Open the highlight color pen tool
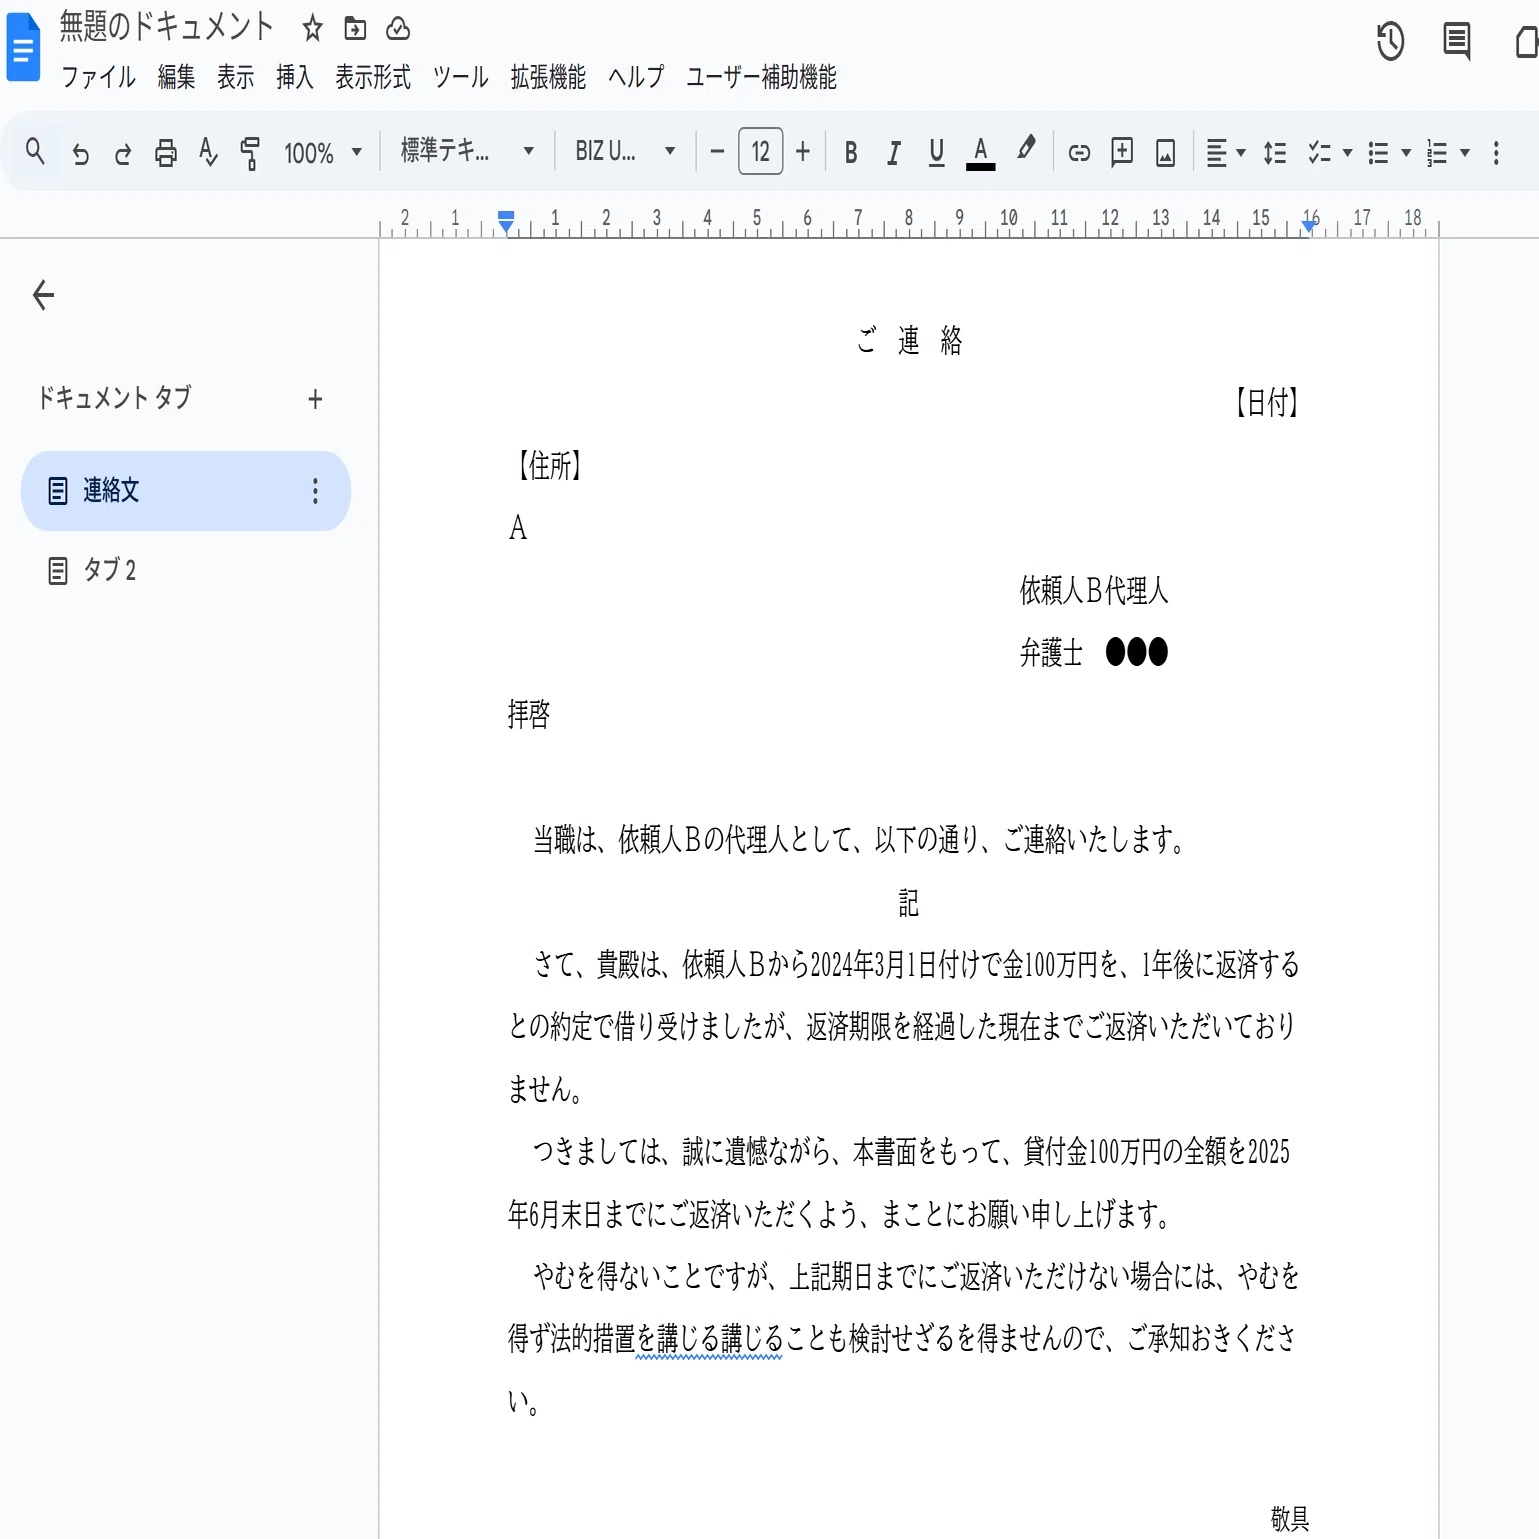 pyautogui.click(x=1025, y=150)
